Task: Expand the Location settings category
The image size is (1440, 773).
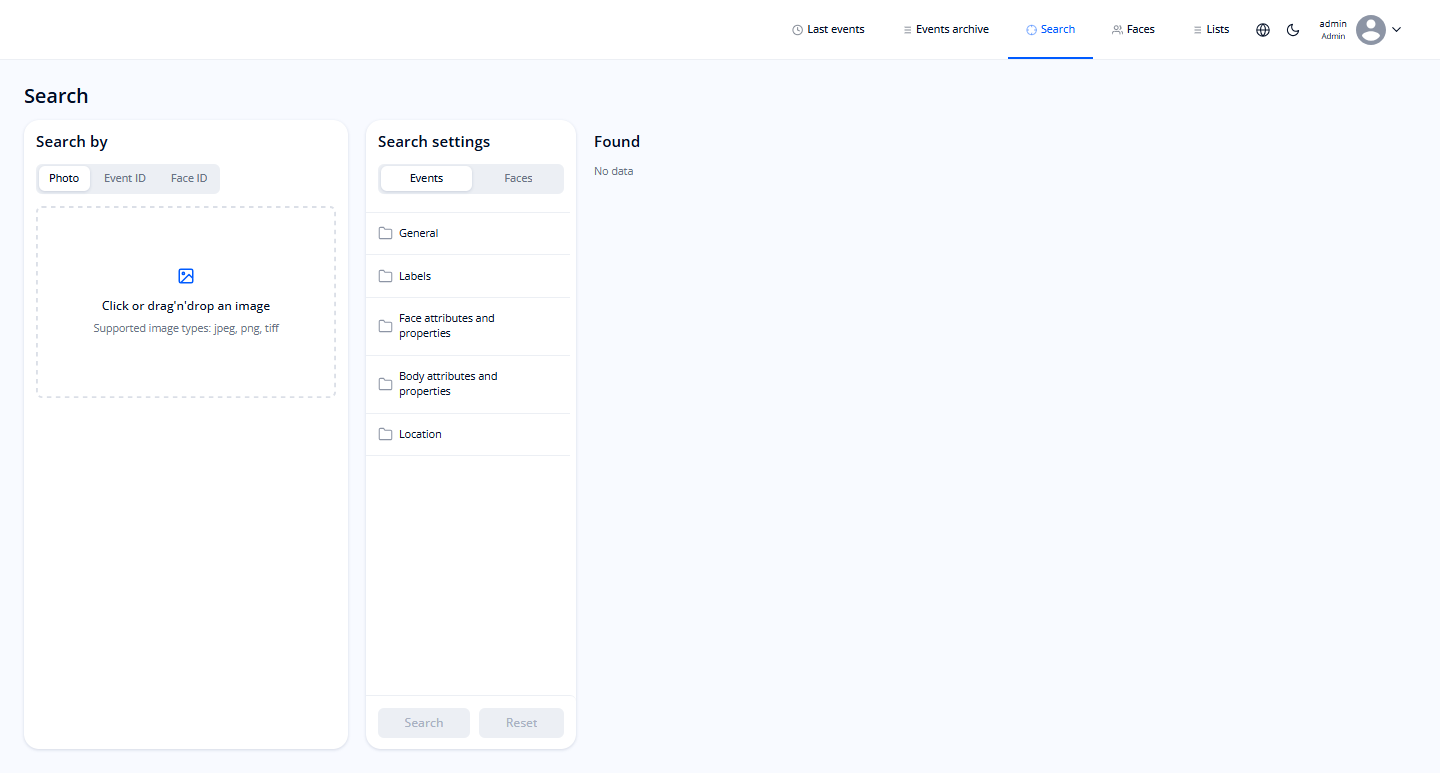Action: tap(420, 433)
